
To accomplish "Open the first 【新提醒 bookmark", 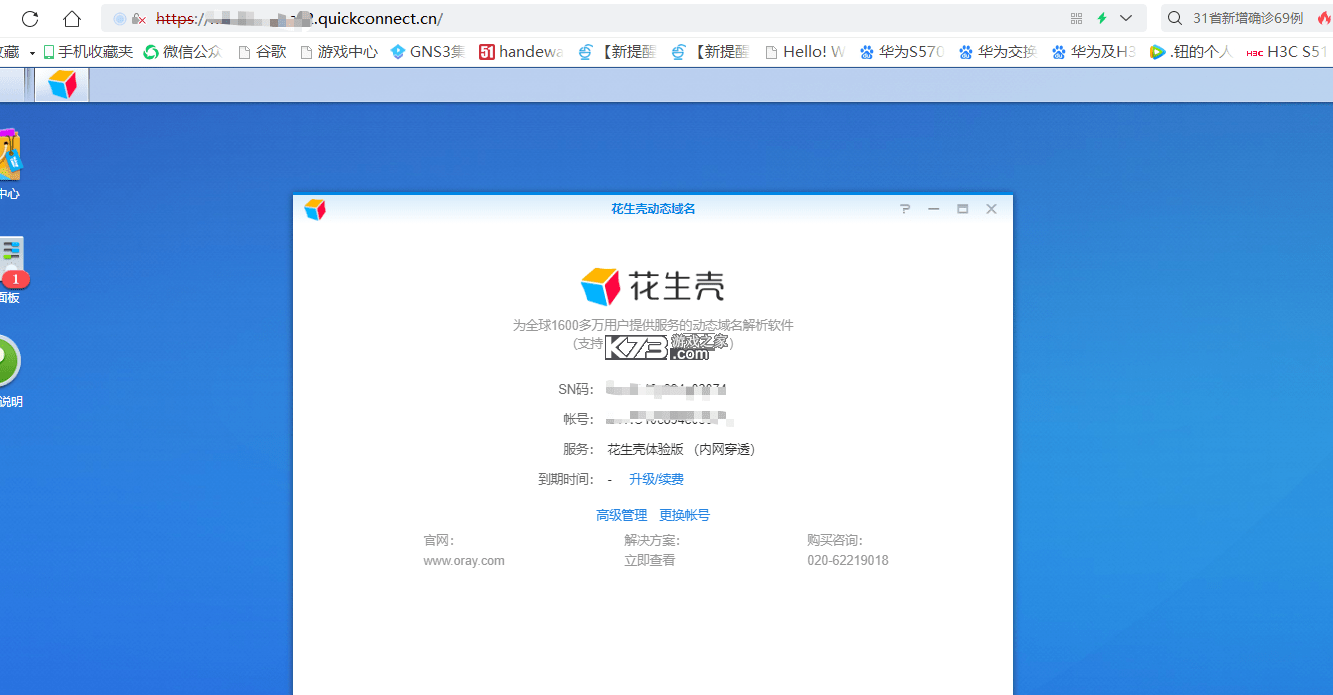I will pos(617,52).
